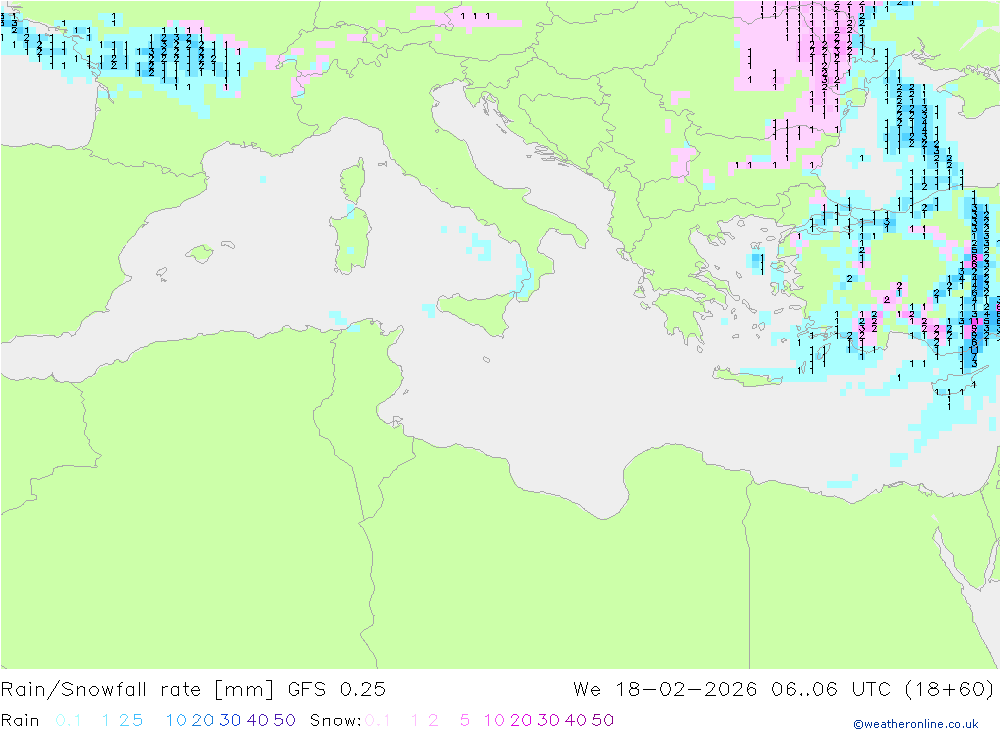Click the 'GFS 0.25' model label
Viewport: 1000px width, 733px height.
(x=337, y=690)
